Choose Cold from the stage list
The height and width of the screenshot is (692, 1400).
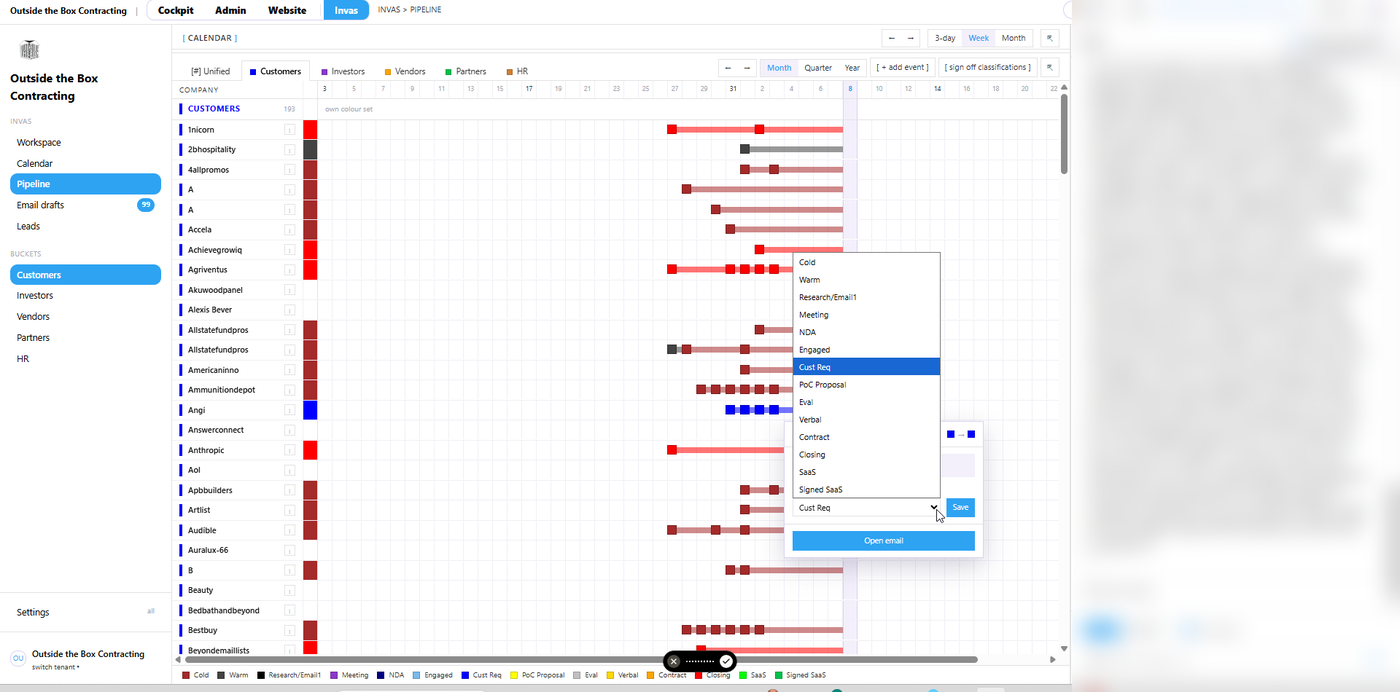tap(867, 262)
